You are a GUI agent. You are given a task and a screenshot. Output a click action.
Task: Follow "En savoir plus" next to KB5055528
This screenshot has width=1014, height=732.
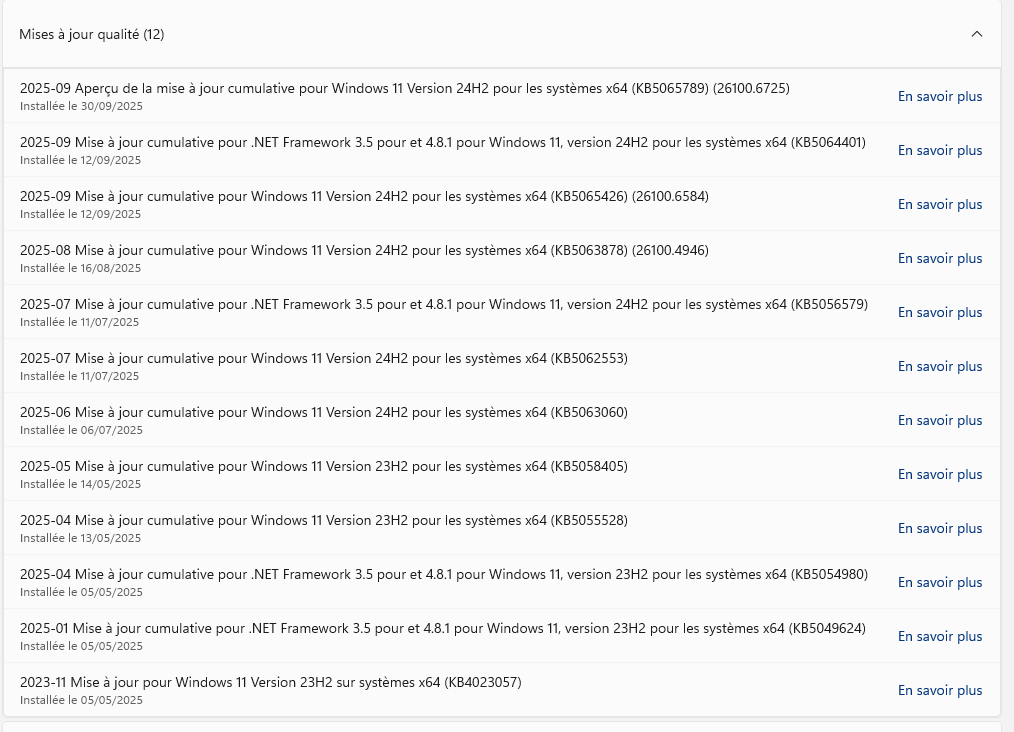pos(940,529)
